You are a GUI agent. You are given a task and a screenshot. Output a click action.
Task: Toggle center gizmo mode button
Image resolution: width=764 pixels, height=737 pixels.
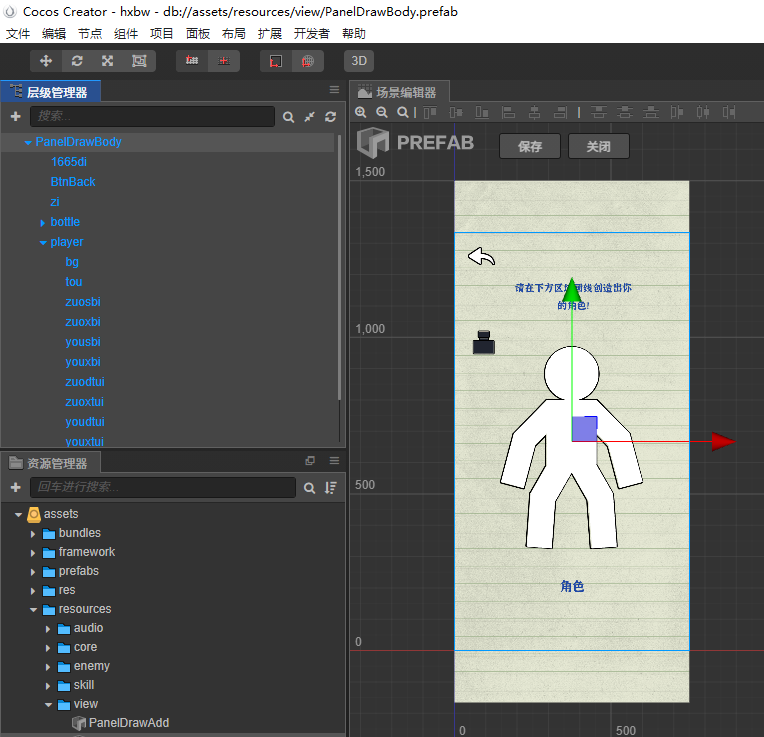[x=224, y=61]
